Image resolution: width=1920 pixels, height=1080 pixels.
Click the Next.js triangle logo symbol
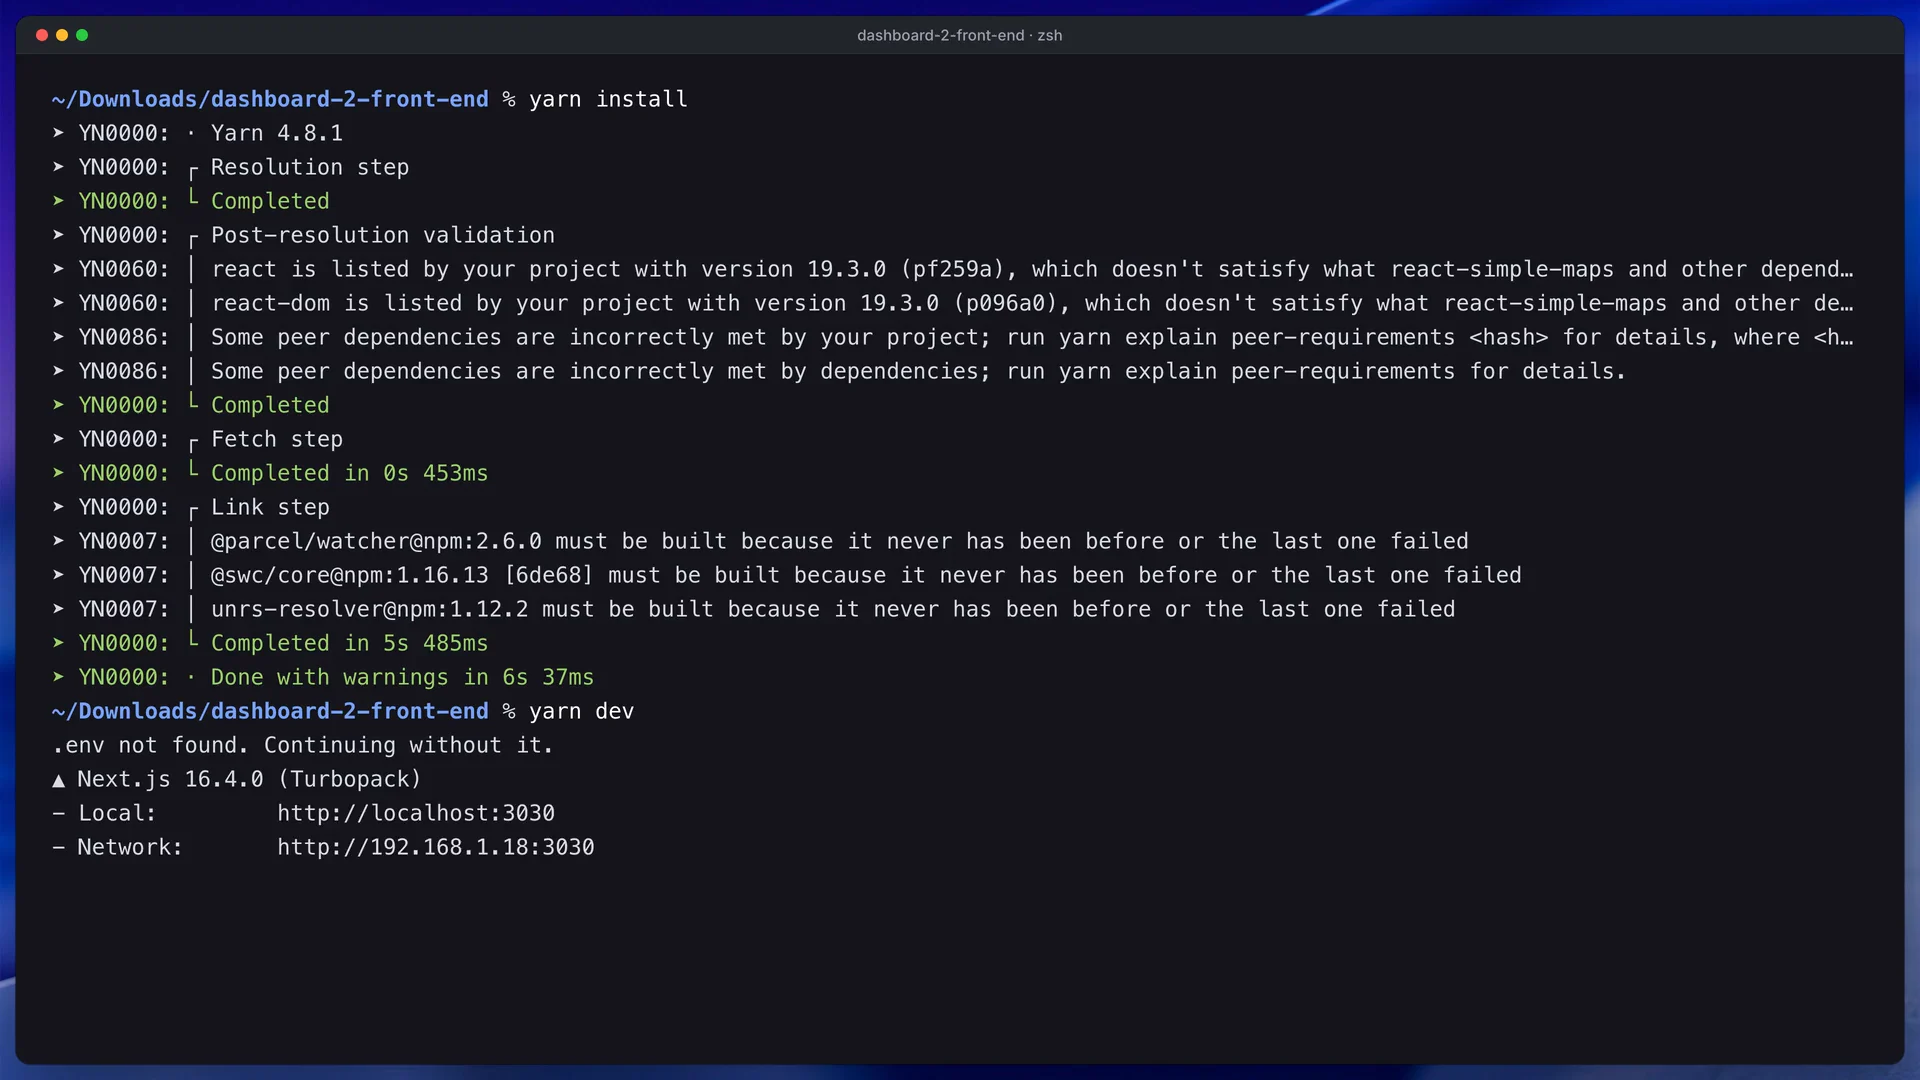pos(58,780)
